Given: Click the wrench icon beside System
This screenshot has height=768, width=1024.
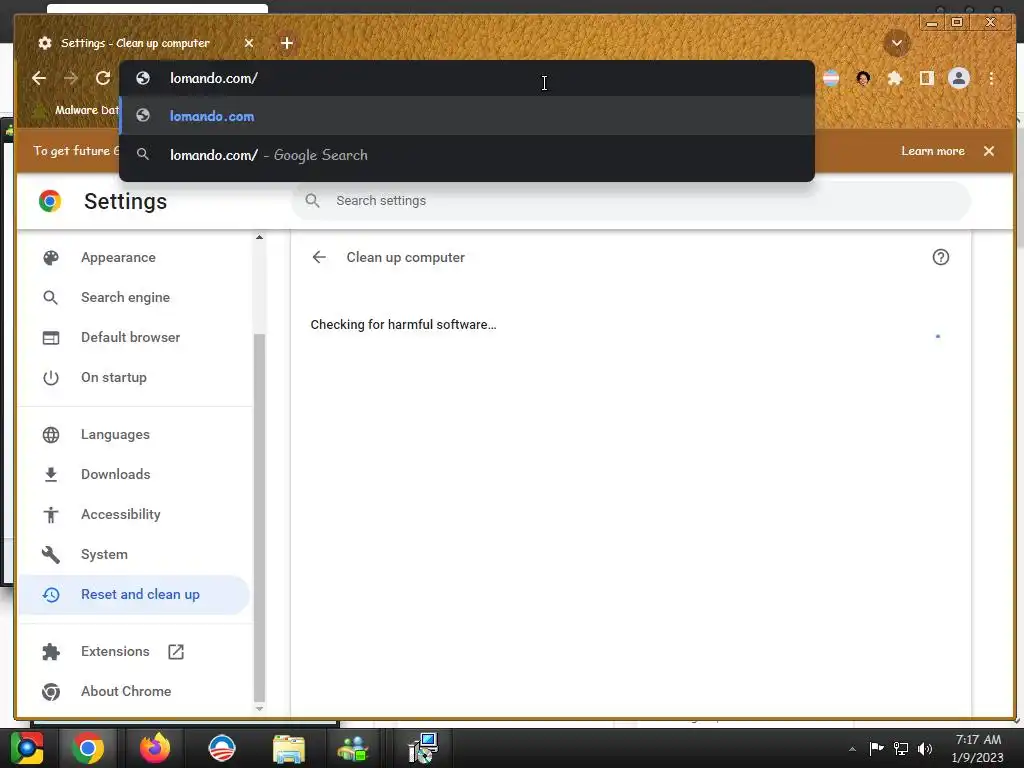Looking at the screenshot, I should pos(51,554).
